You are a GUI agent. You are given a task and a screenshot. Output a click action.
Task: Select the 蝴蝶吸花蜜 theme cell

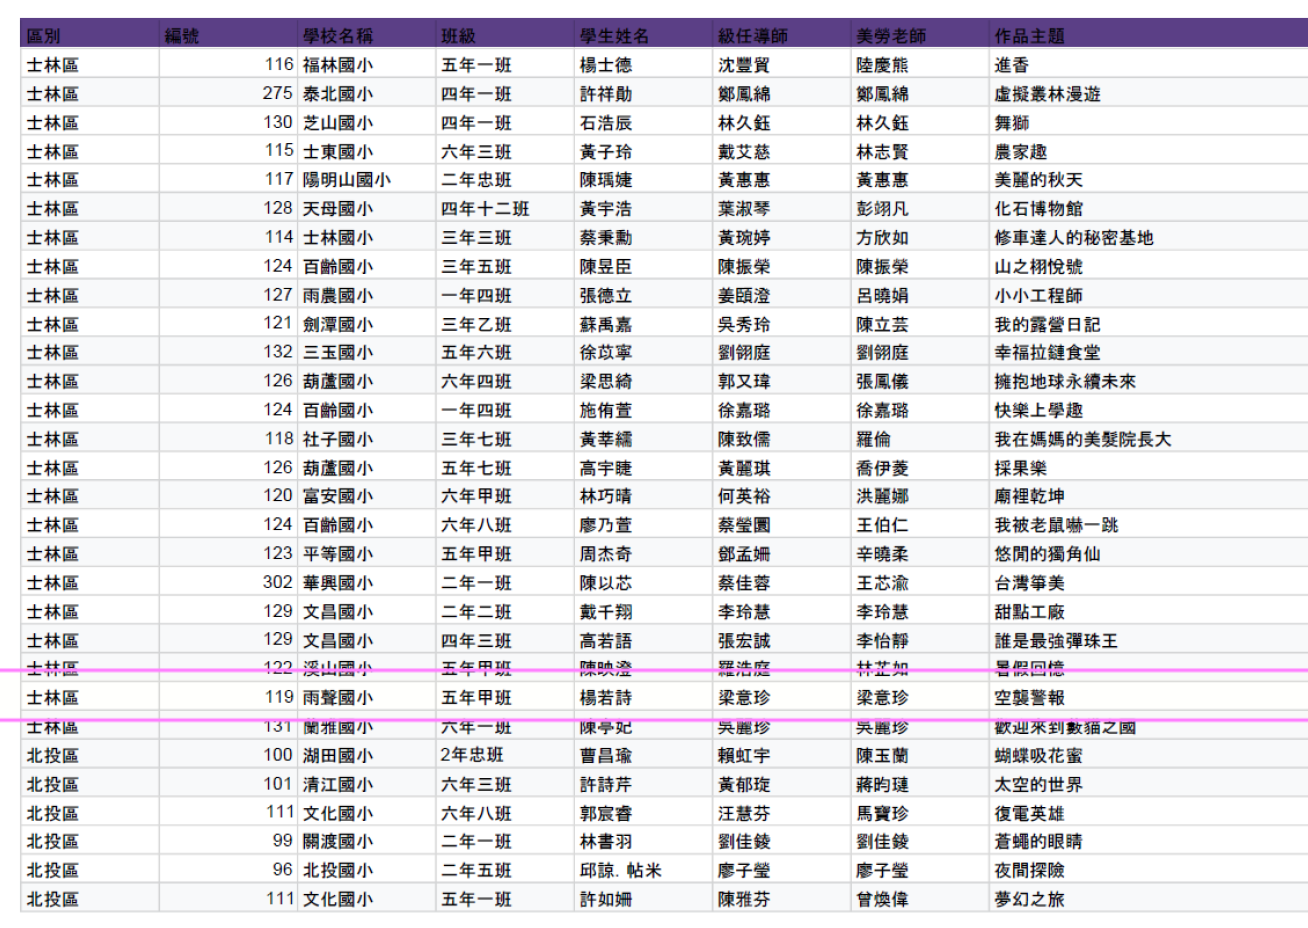1038,756
